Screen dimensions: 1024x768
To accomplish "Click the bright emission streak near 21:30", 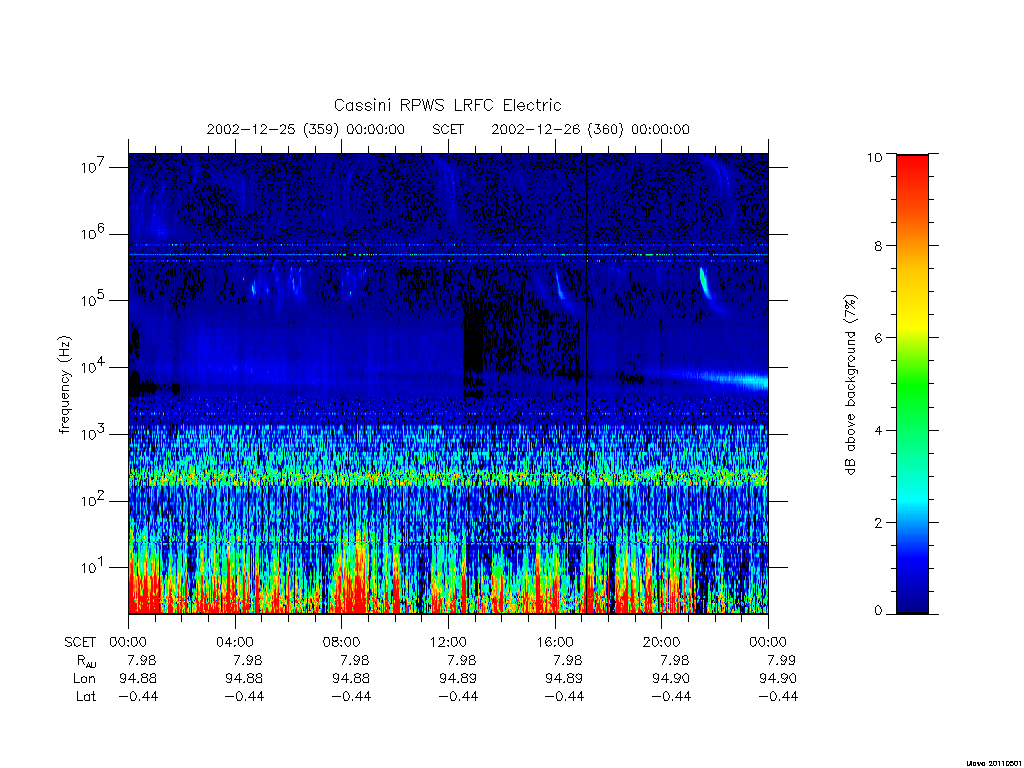I will tap(705, 283).
